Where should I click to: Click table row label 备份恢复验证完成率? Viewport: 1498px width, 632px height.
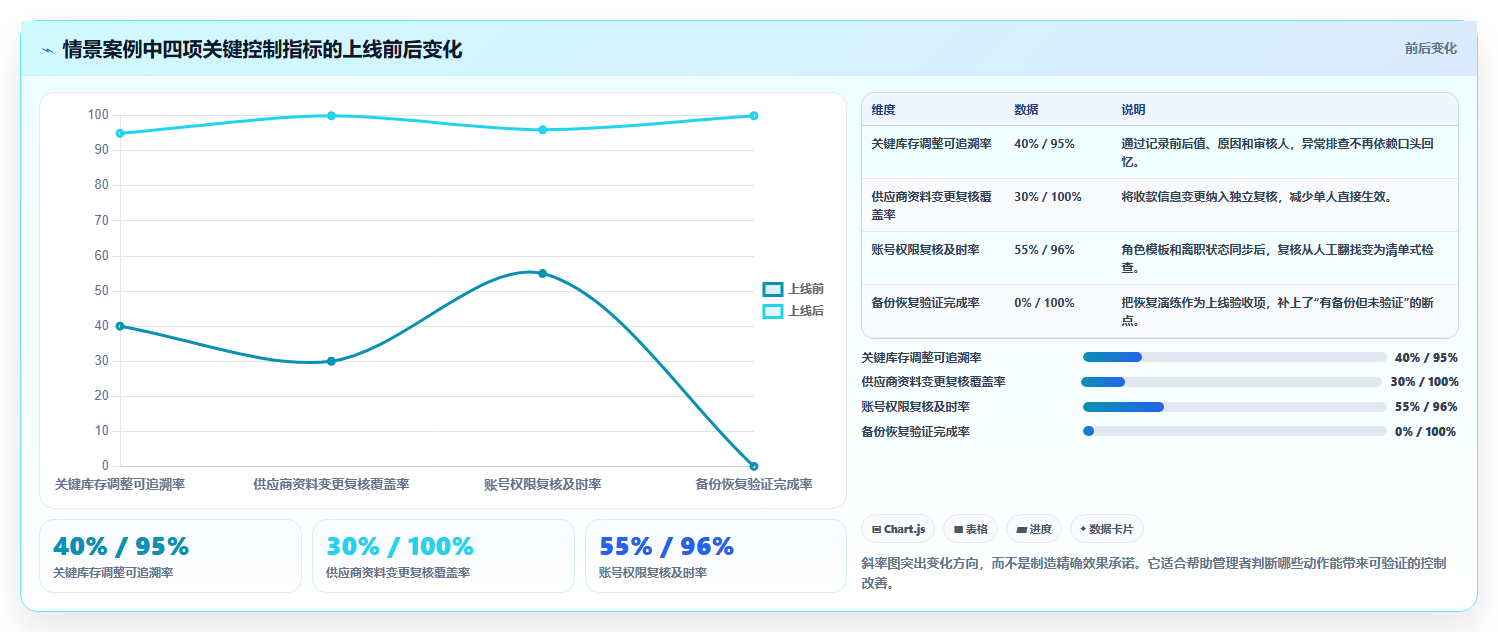[x=925, y=303]
